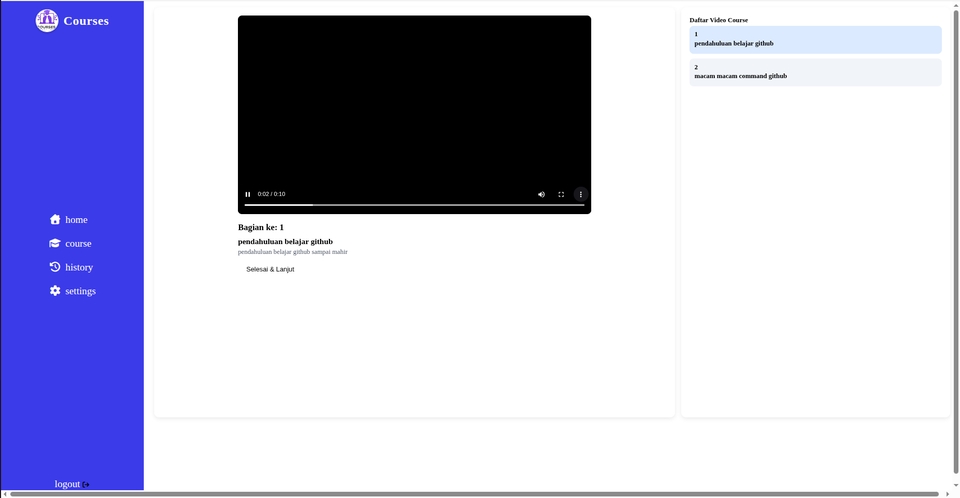
Task: Click the horizontal scrollbar at the bottom
Action: pyautogui.click(x=470, y=494)
